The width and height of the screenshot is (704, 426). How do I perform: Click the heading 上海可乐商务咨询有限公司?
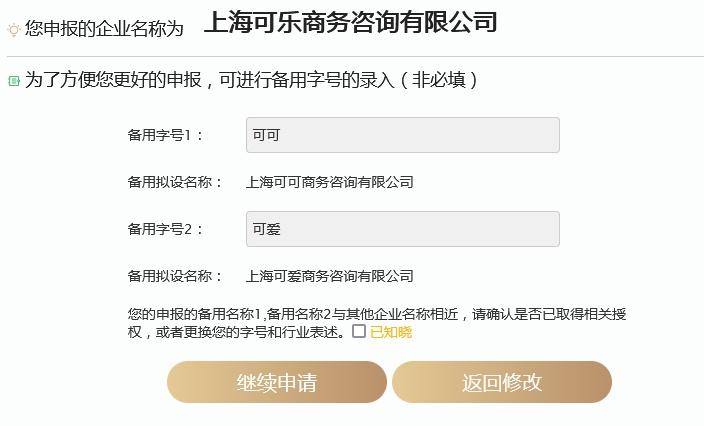350,23
